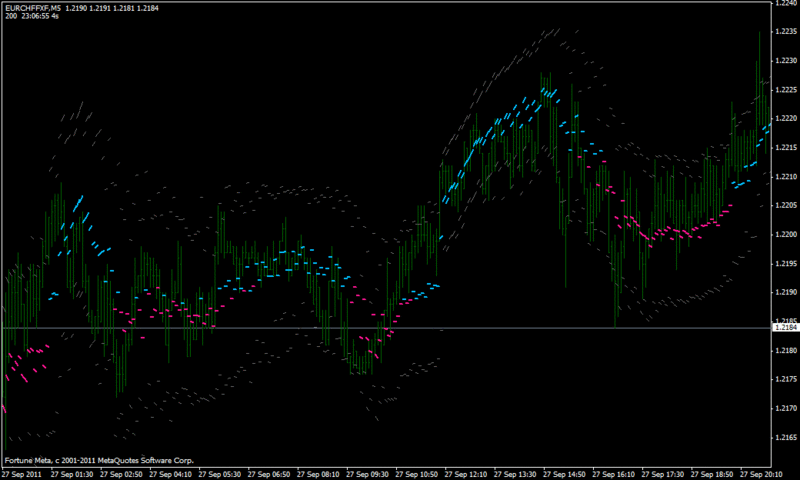Select the highlighted 1.2184 current price label
Viewport: 800px width, 480px height.
click(x=786, y=327)
